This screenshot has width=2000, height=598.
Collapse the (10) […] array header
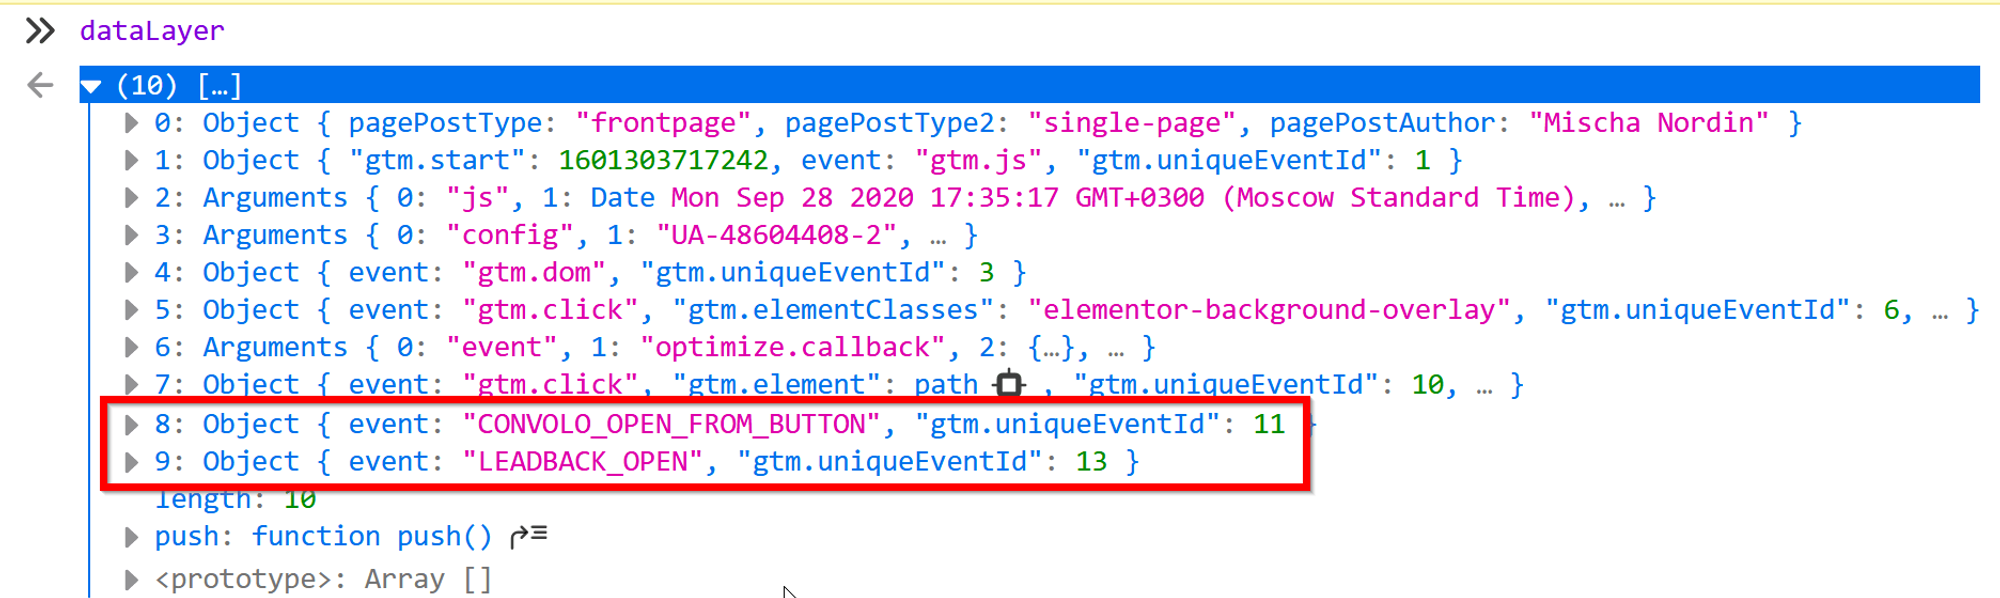(91, 86)
